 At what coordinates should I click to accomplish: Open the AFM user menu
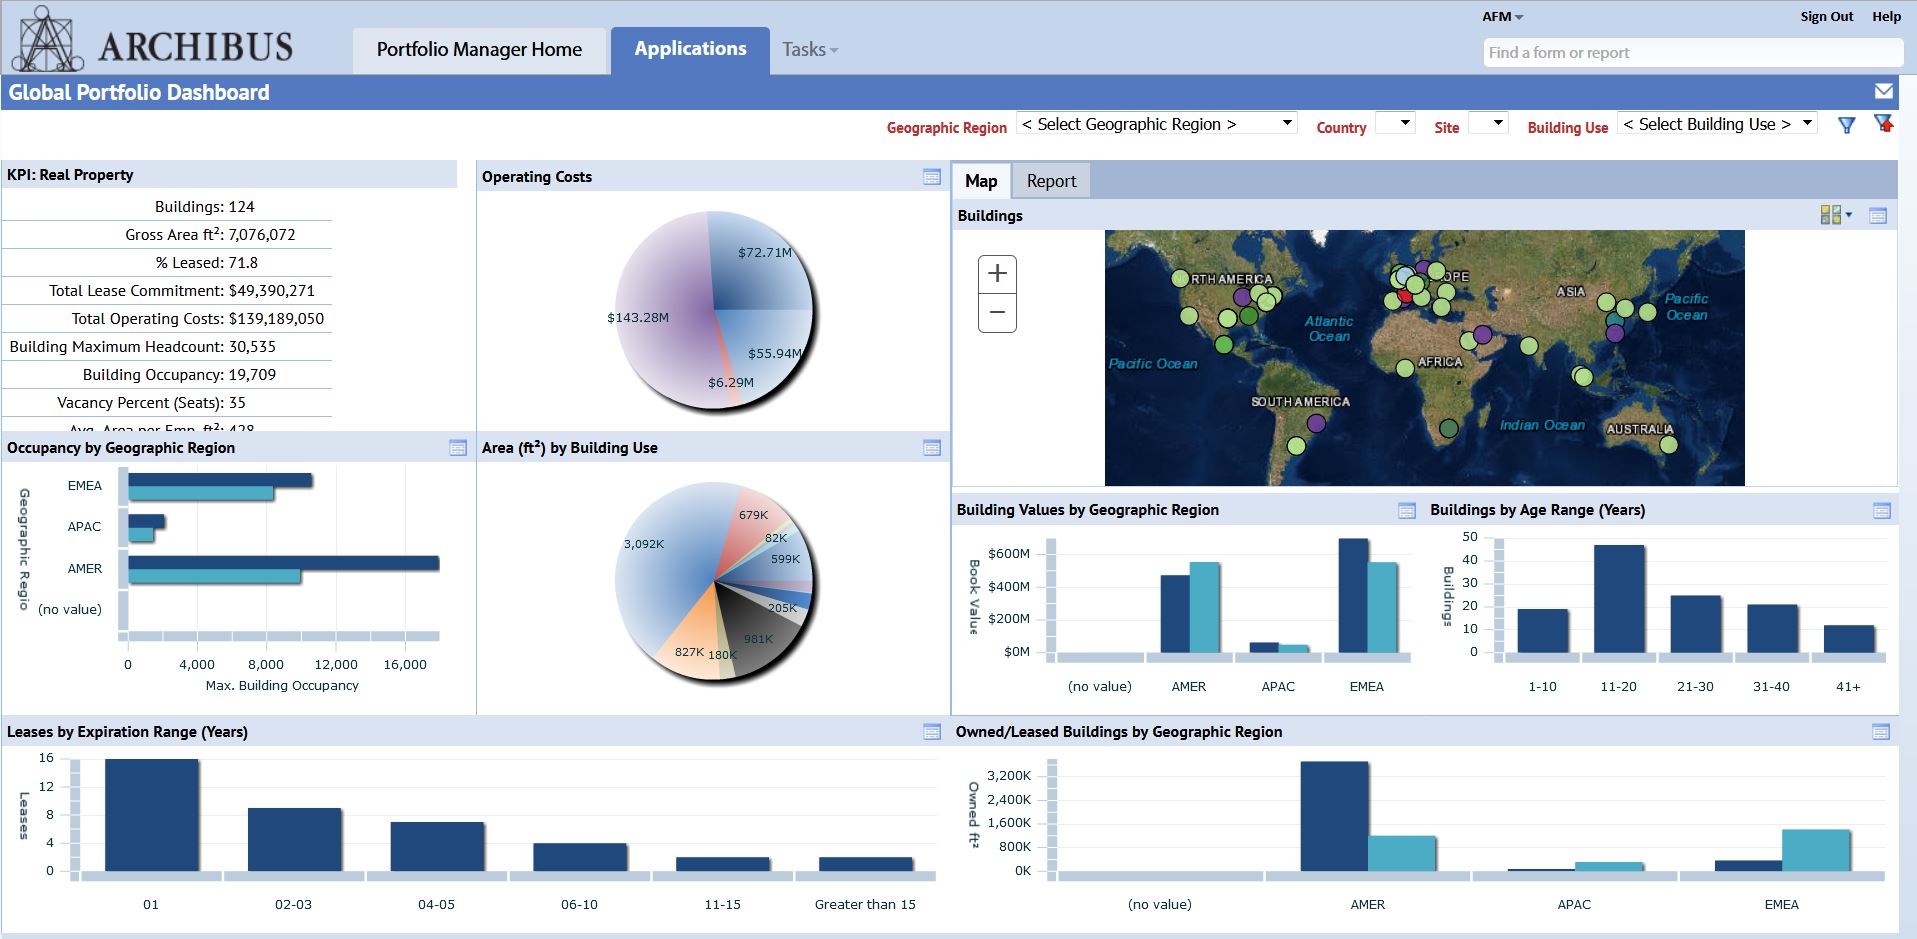click(x=1502, y=17)
